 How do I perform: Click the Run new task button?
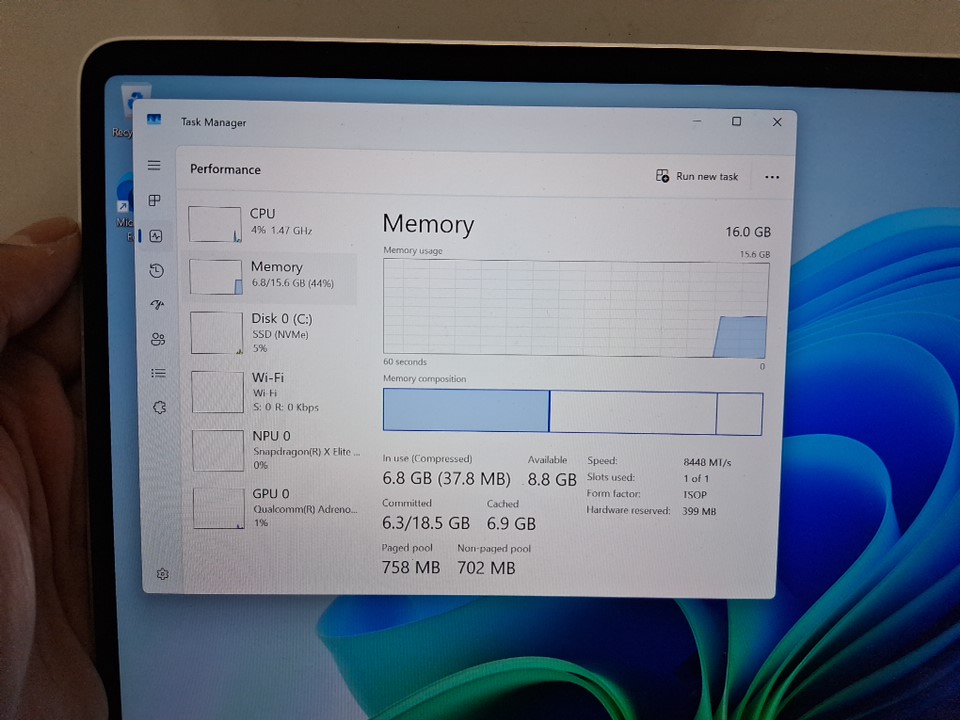(x=697, y=176)
